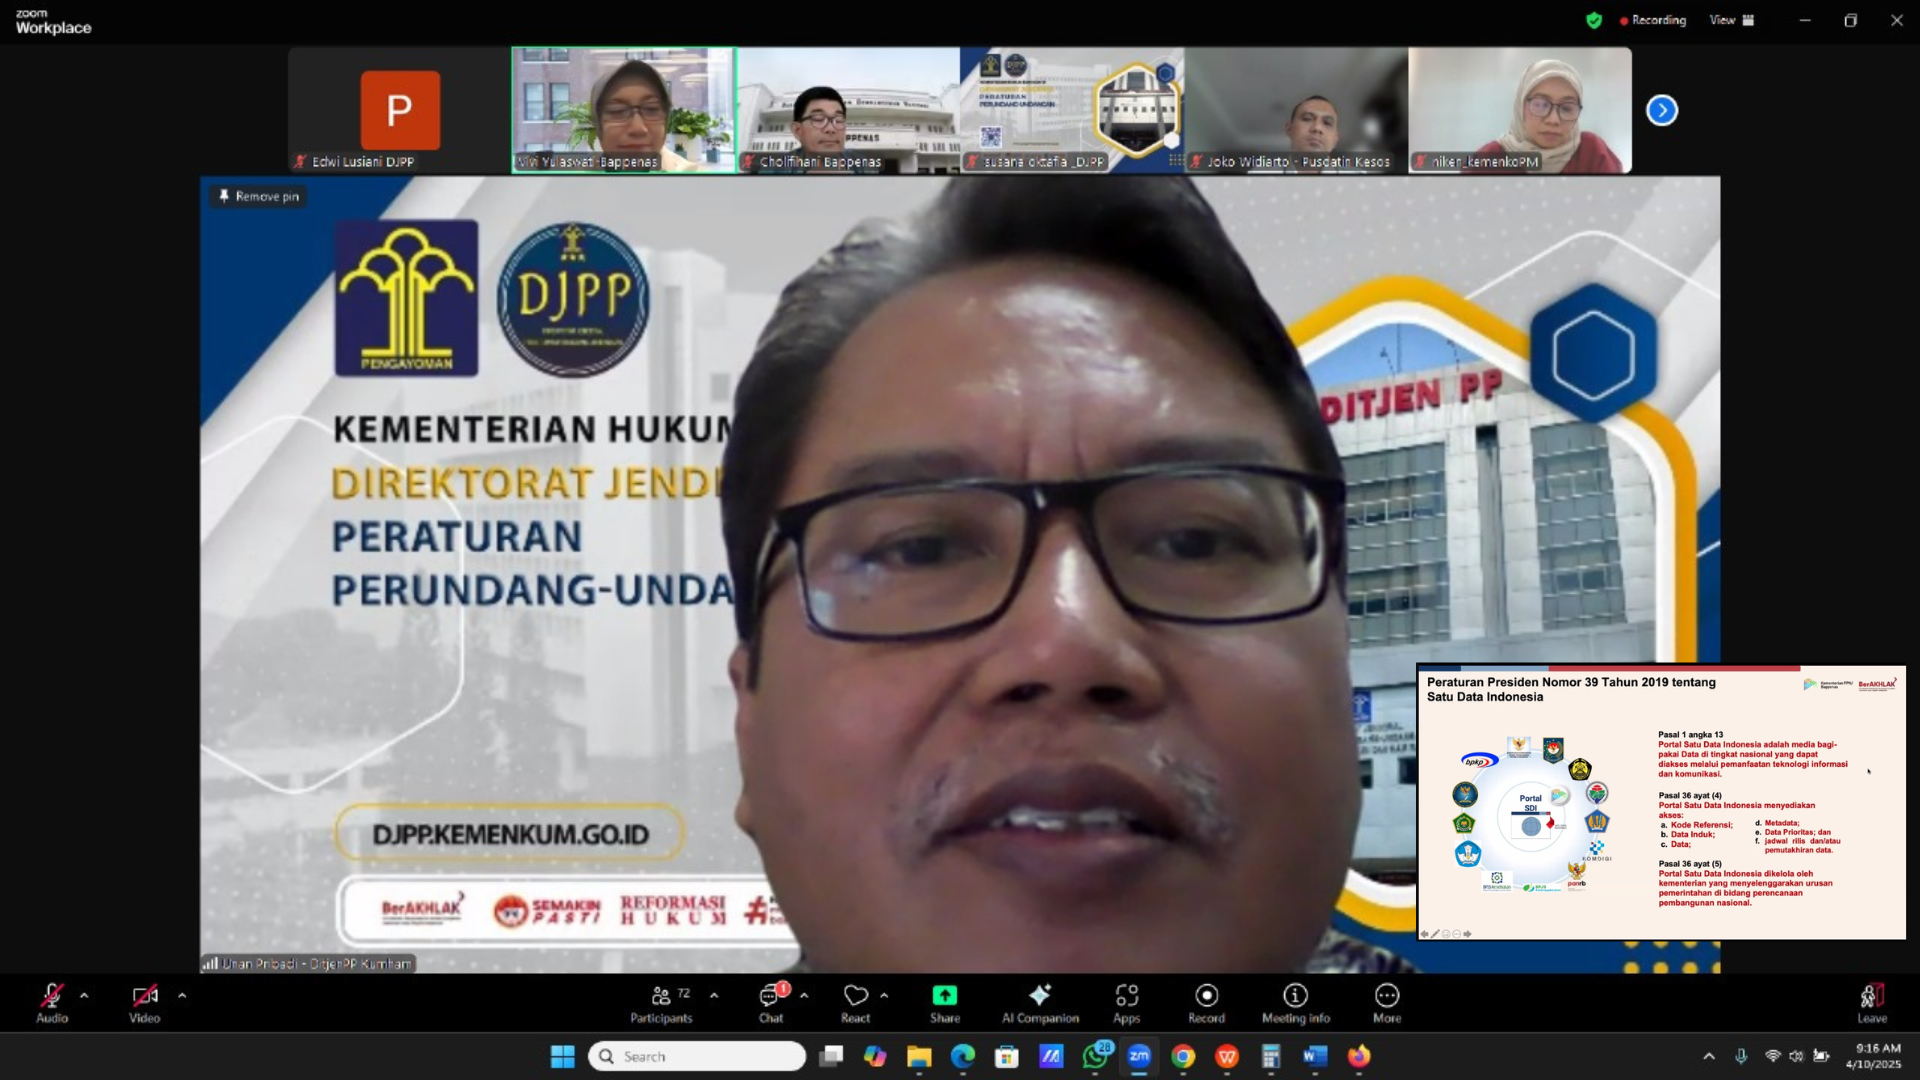Screen dimensions: 1920x1080
Task: Open the More options menu
Action: [1387, 1003]
